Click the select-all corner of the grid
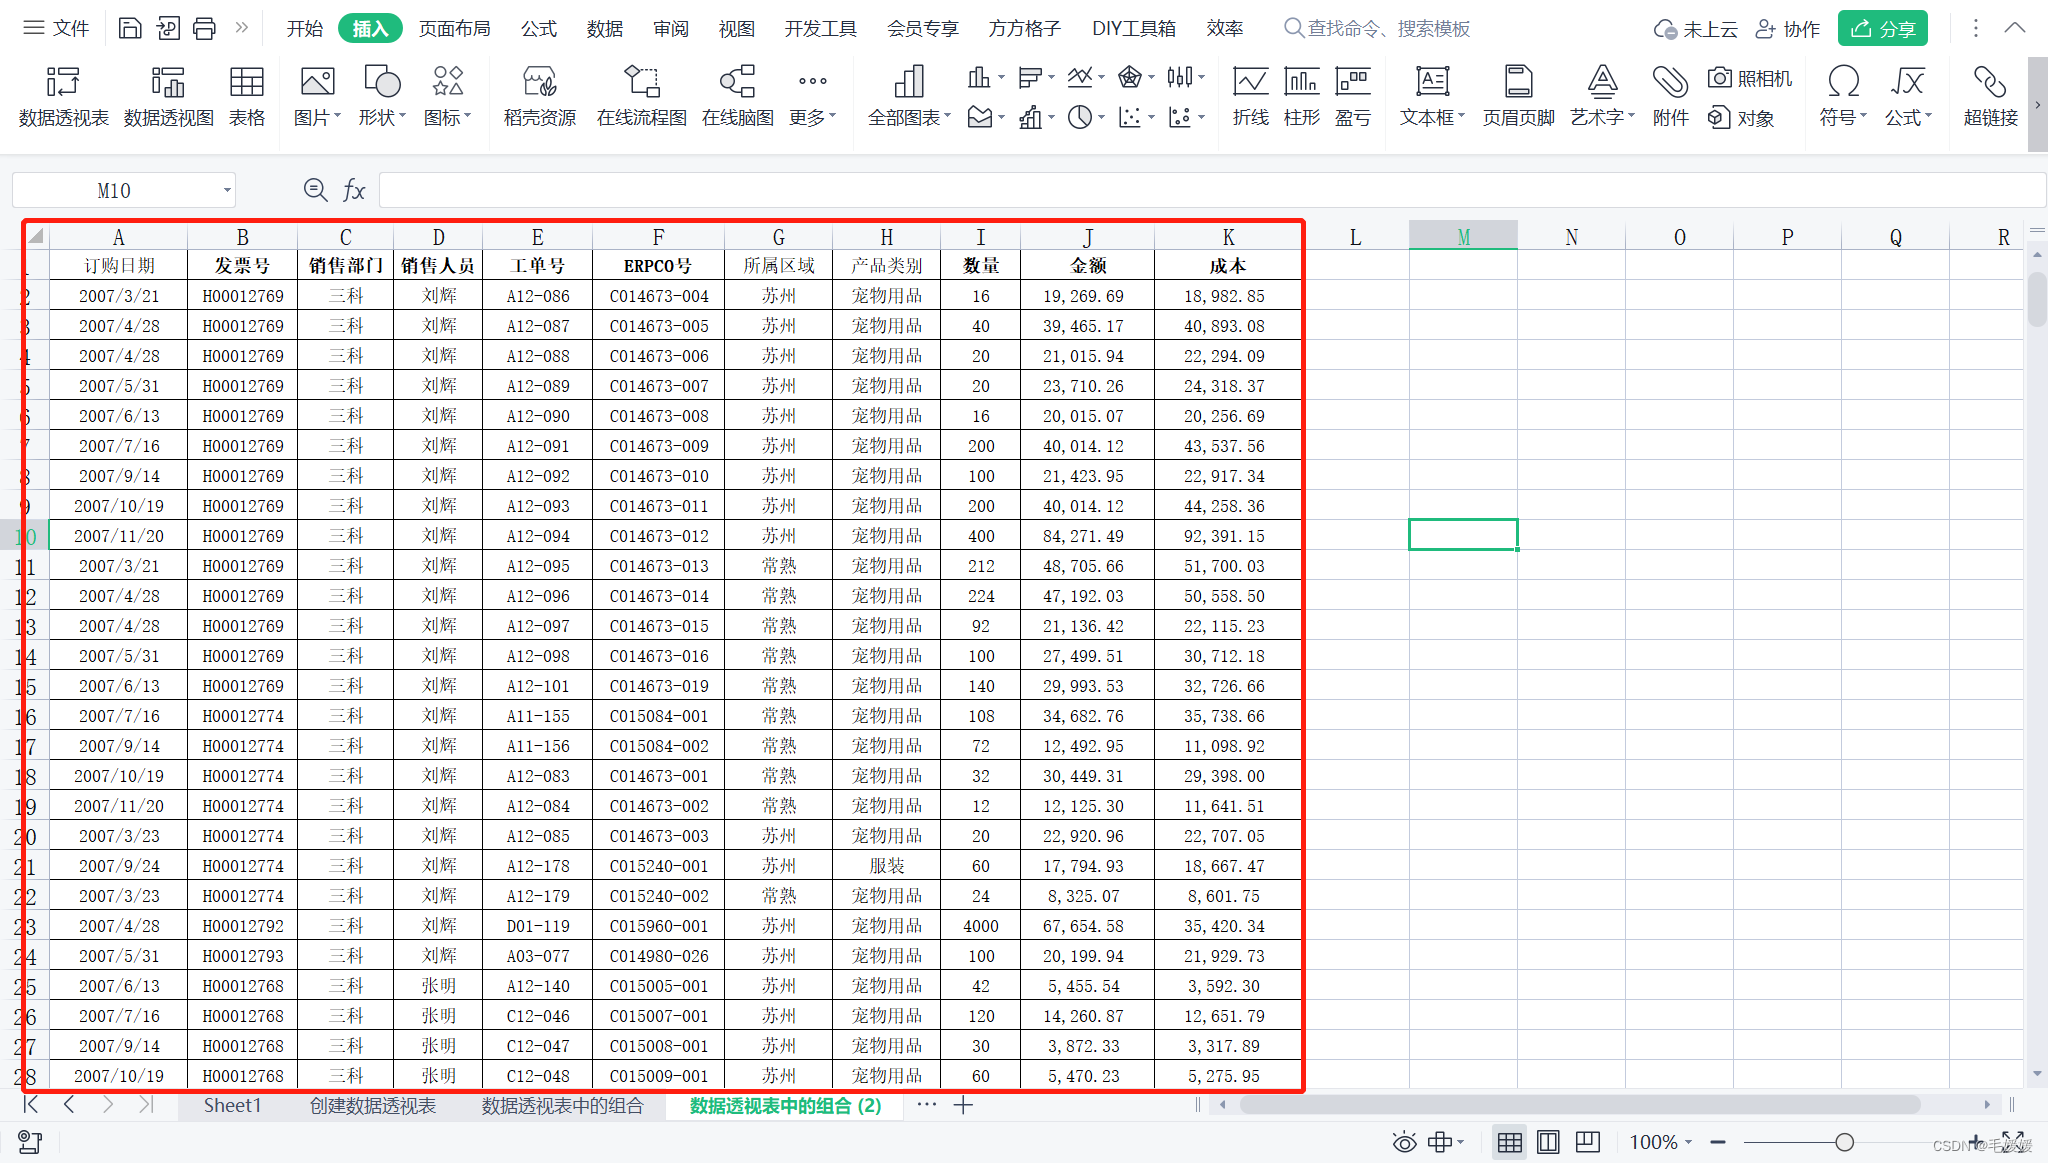The height and width of the screenshot is (1163, 2048). (36, 237)
